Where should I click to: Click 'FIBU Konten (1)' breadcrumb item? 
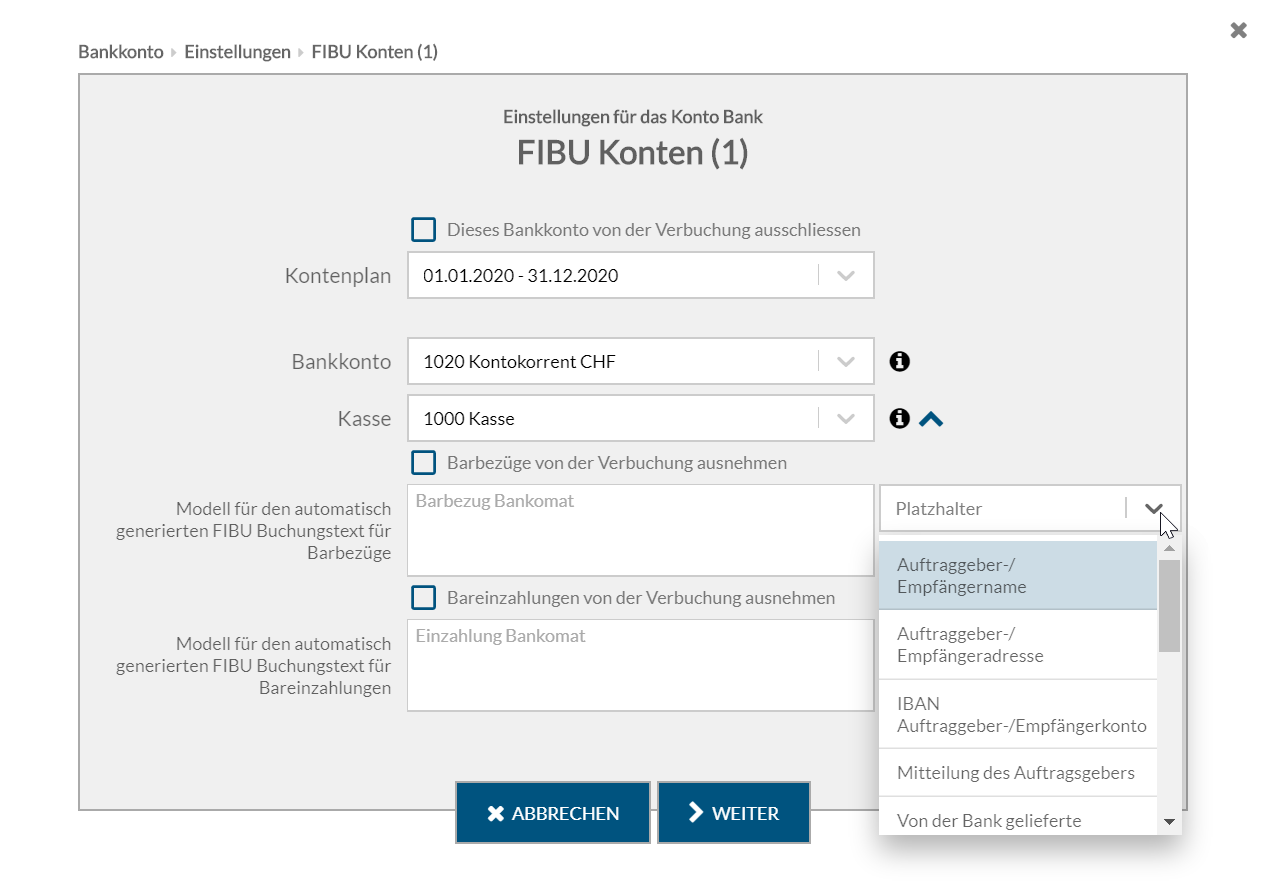click(x=375, y=51)
